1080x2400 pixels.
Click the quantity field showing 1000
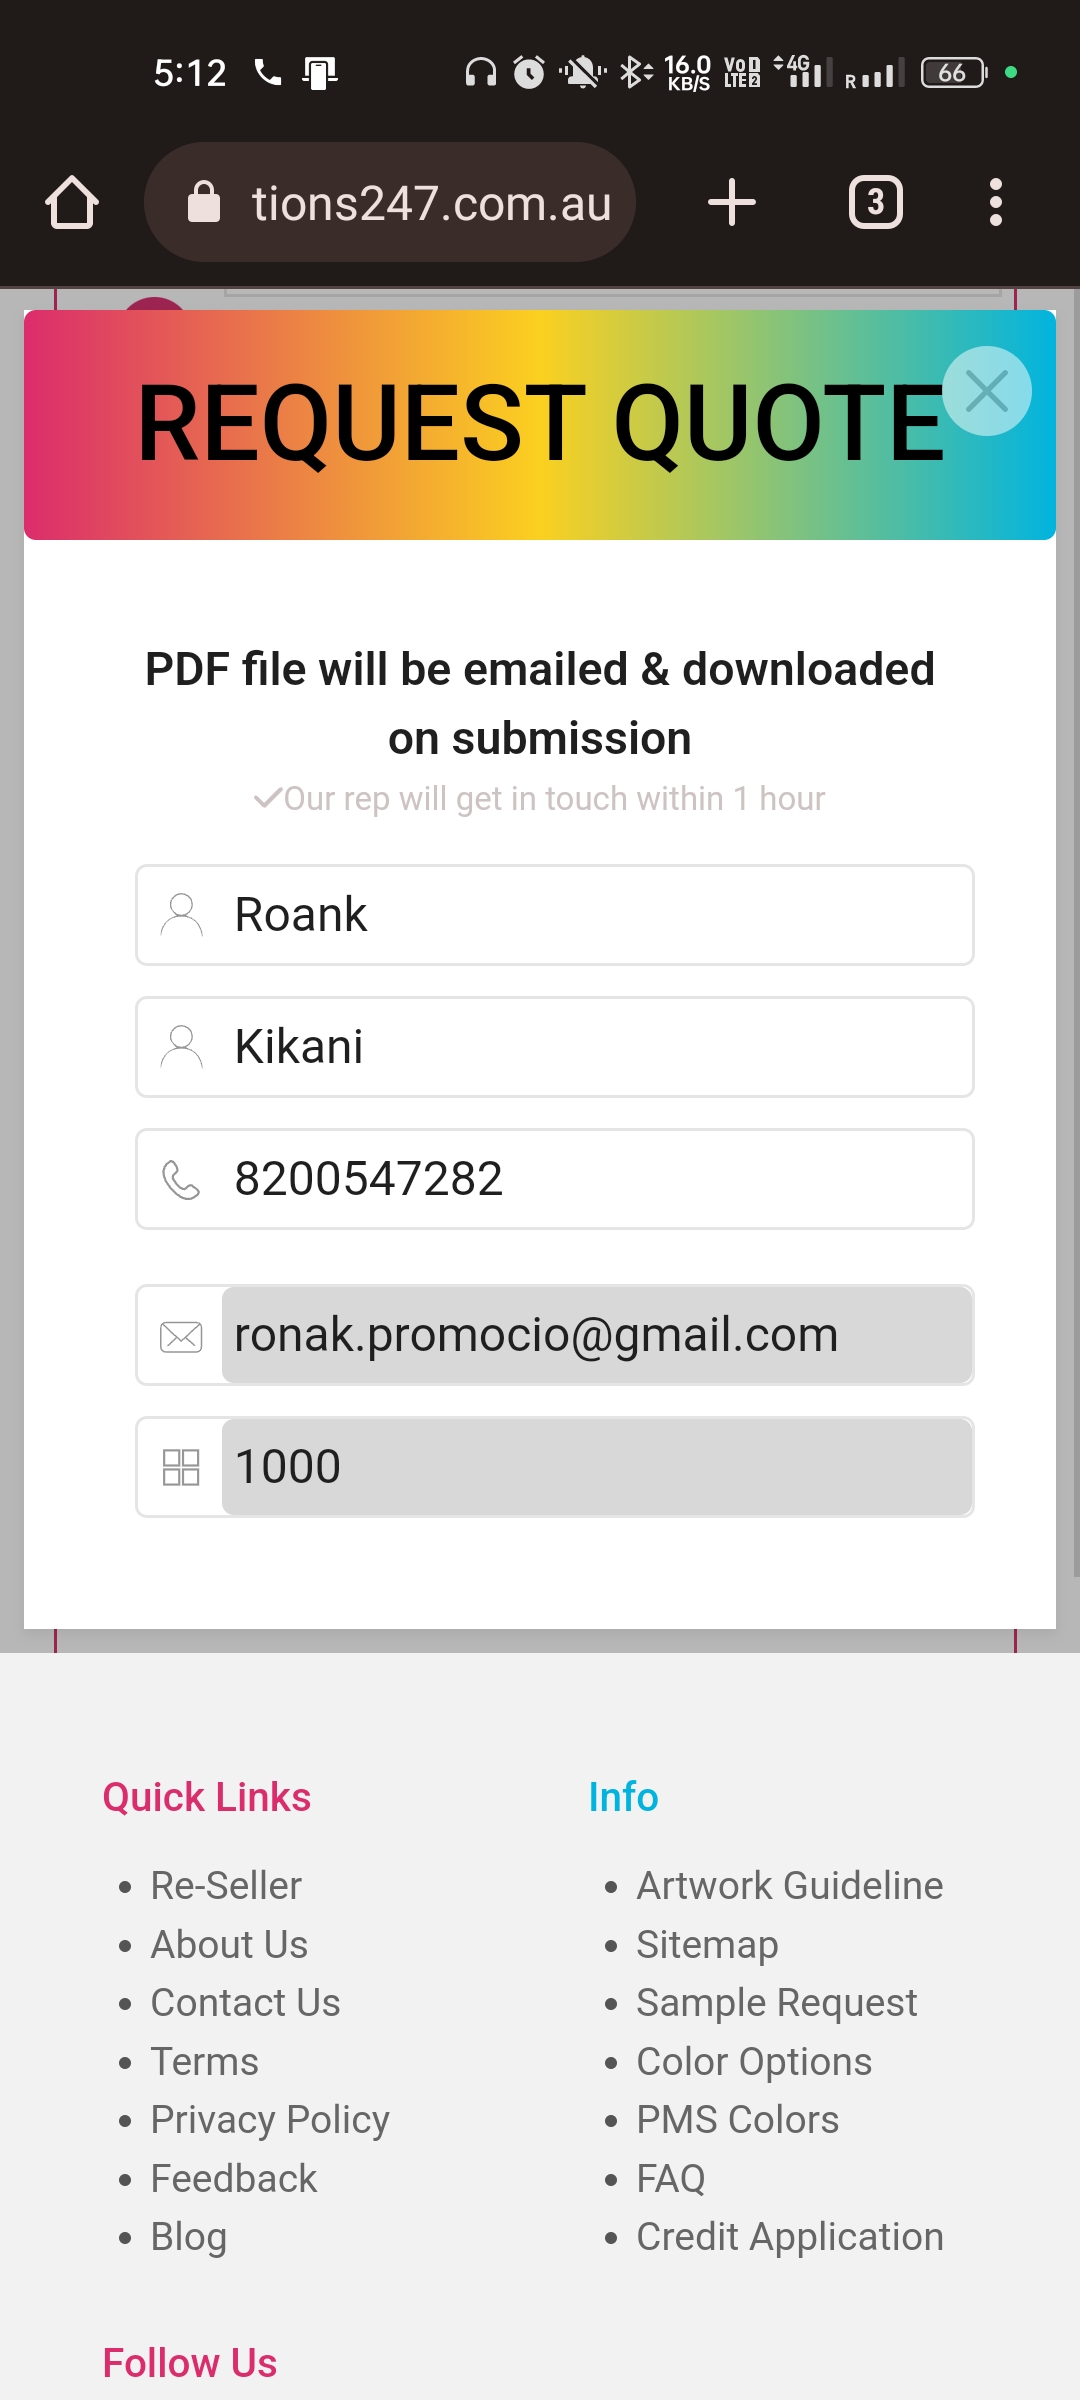click(595, 1467)
